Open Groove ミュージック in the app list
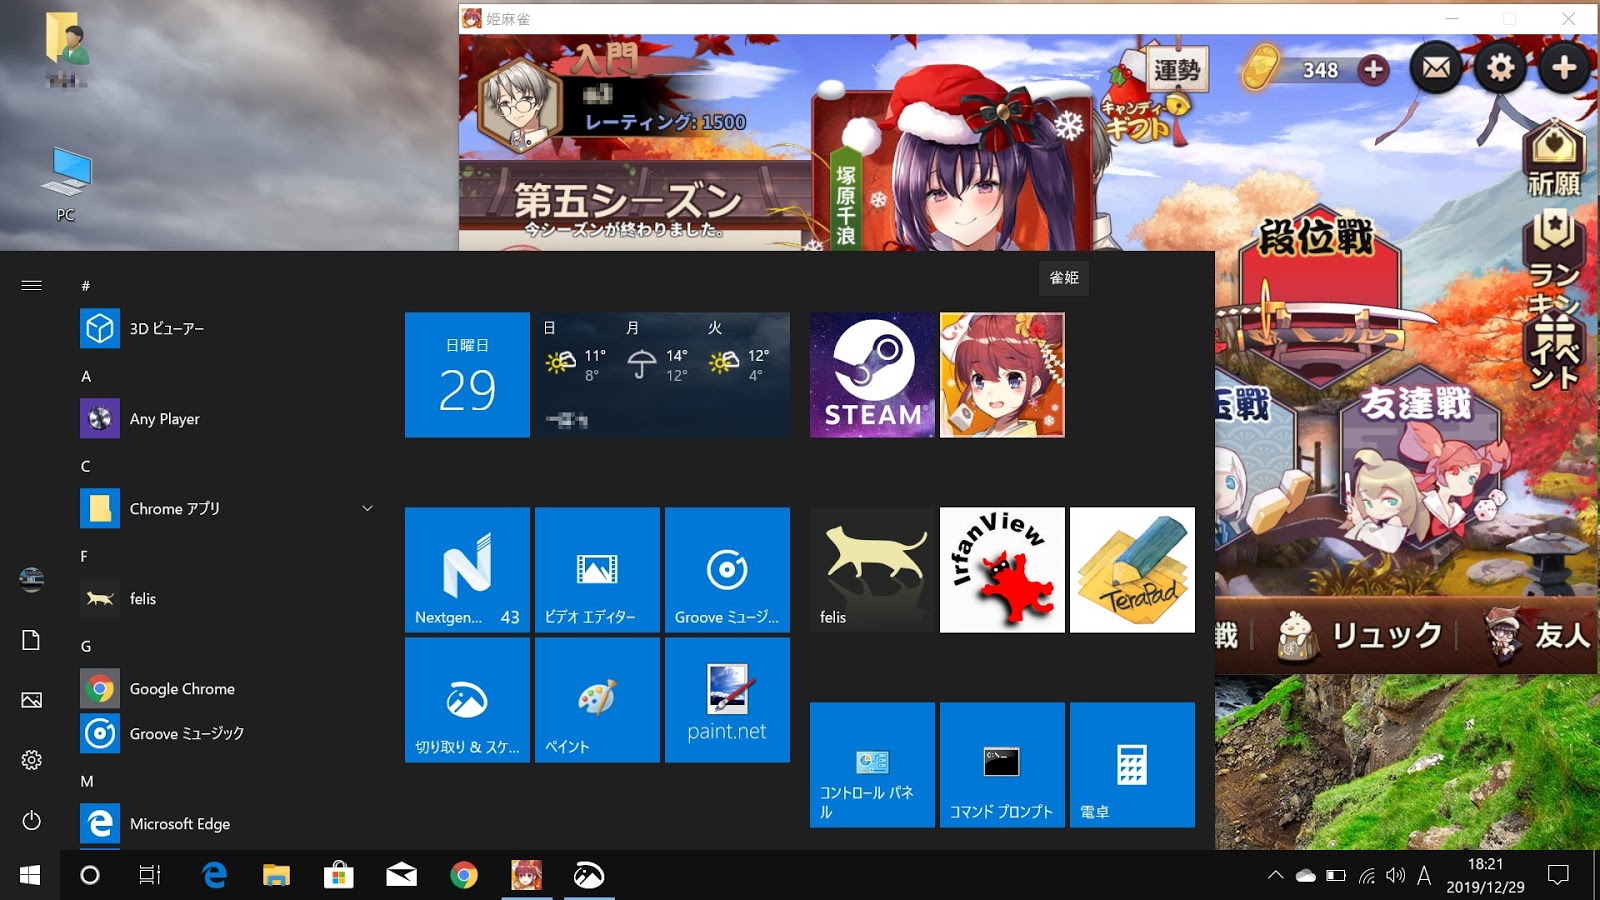Image resolution: width=1600 pixels, height=900 pixels. [x=230, y=733]
